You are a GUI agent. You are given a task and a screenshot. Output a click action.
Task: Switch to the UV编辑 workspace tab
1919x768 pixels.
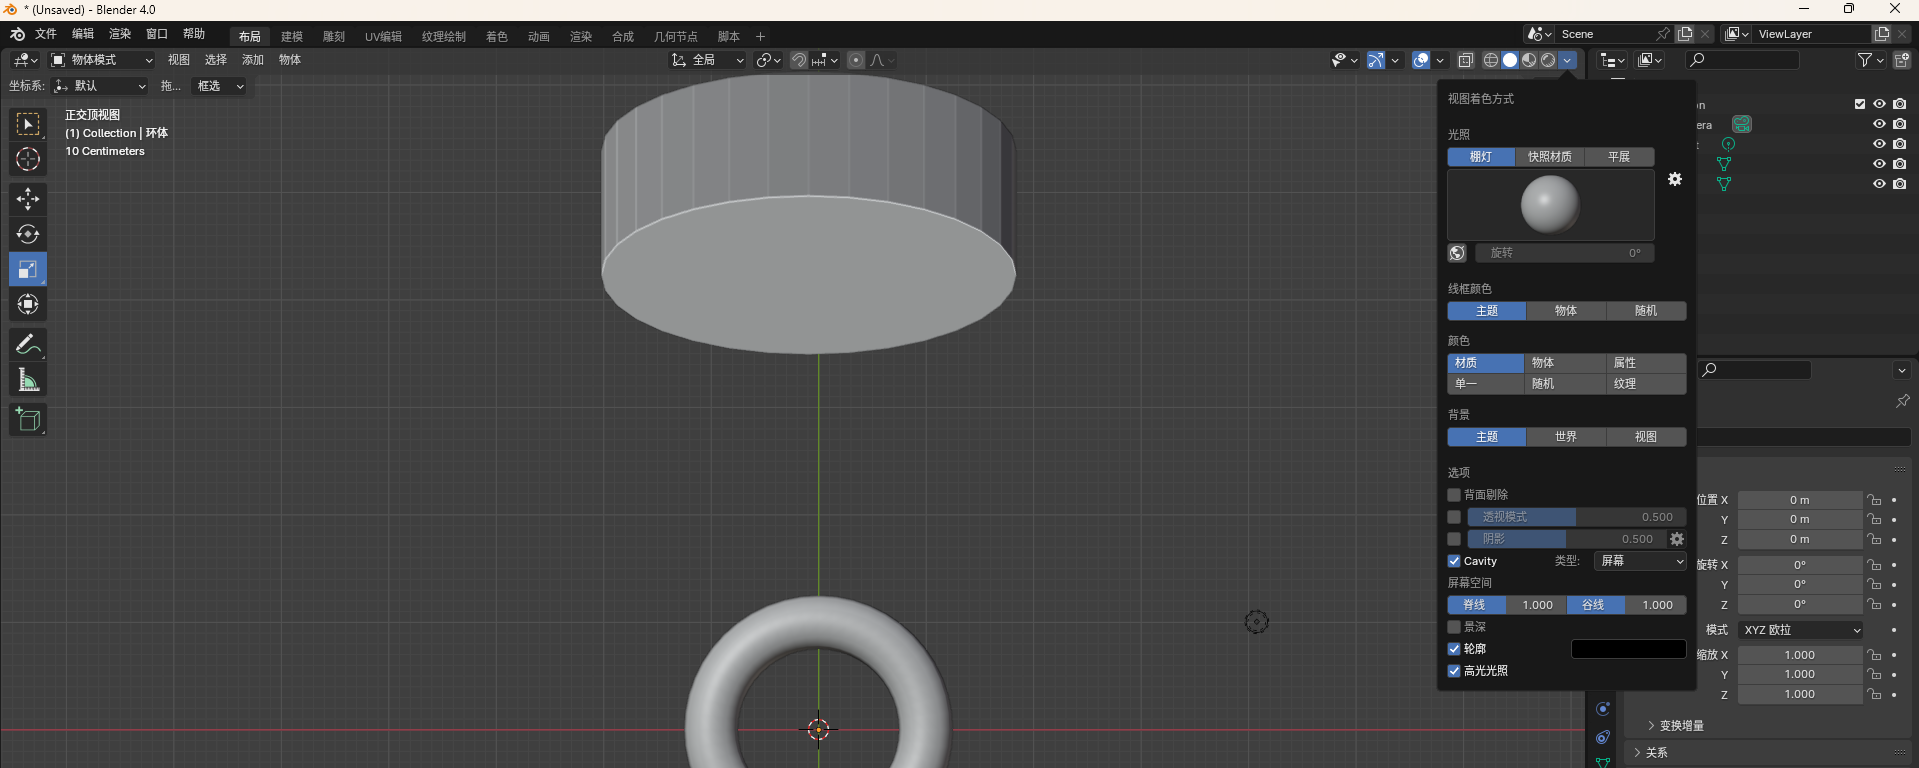click(383, 37)
